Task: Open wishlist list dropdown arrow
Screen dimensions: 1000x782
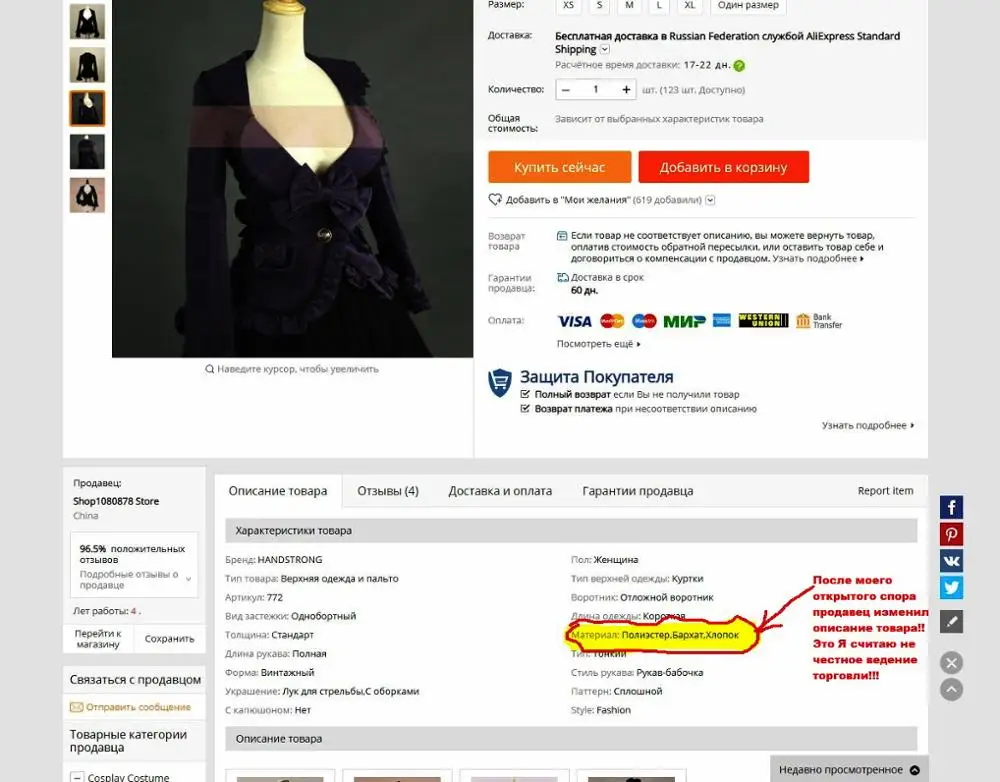Action: (x=710, y=200)
